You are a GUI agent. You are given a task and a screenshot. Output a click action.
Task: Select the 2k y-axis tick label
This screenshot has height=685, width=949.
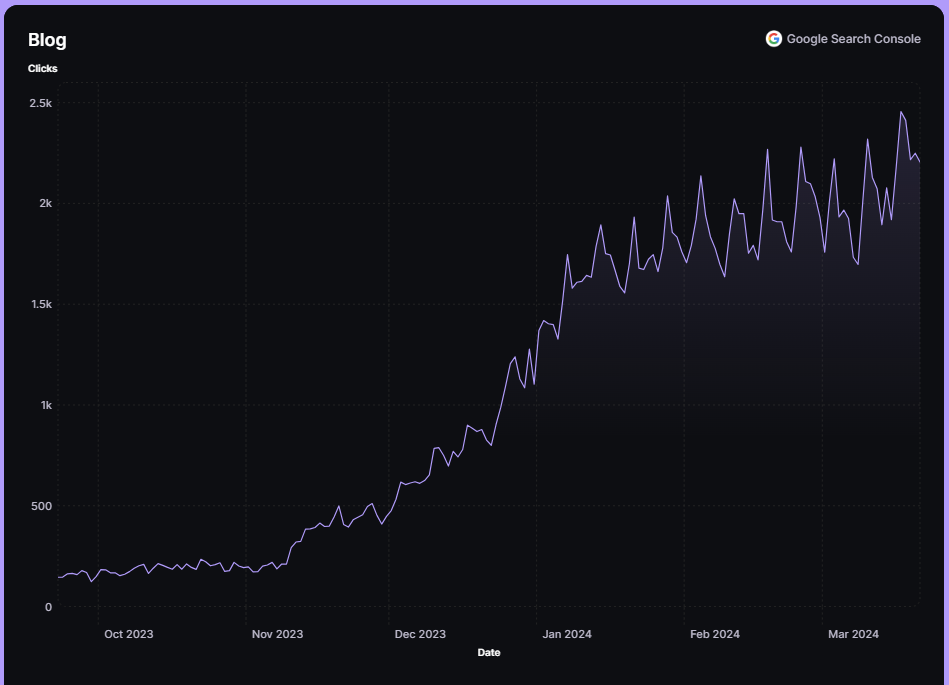[x=46, y=204]
